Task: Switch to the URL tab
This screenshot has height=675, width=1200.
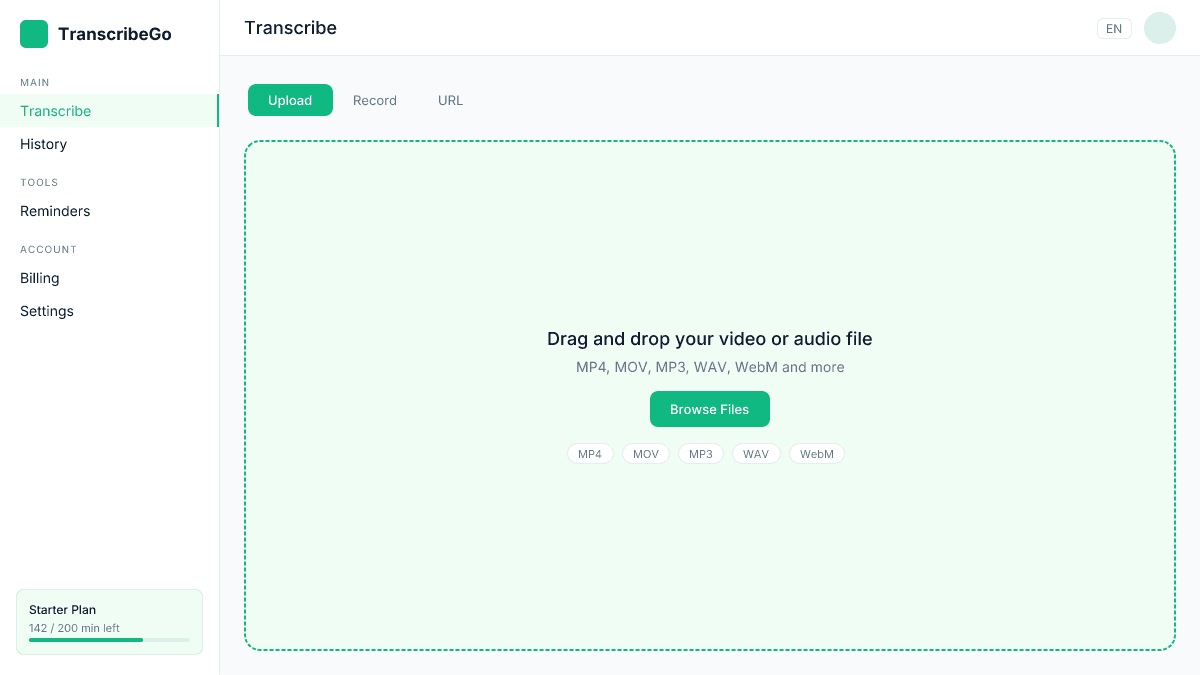Action: 450,100
